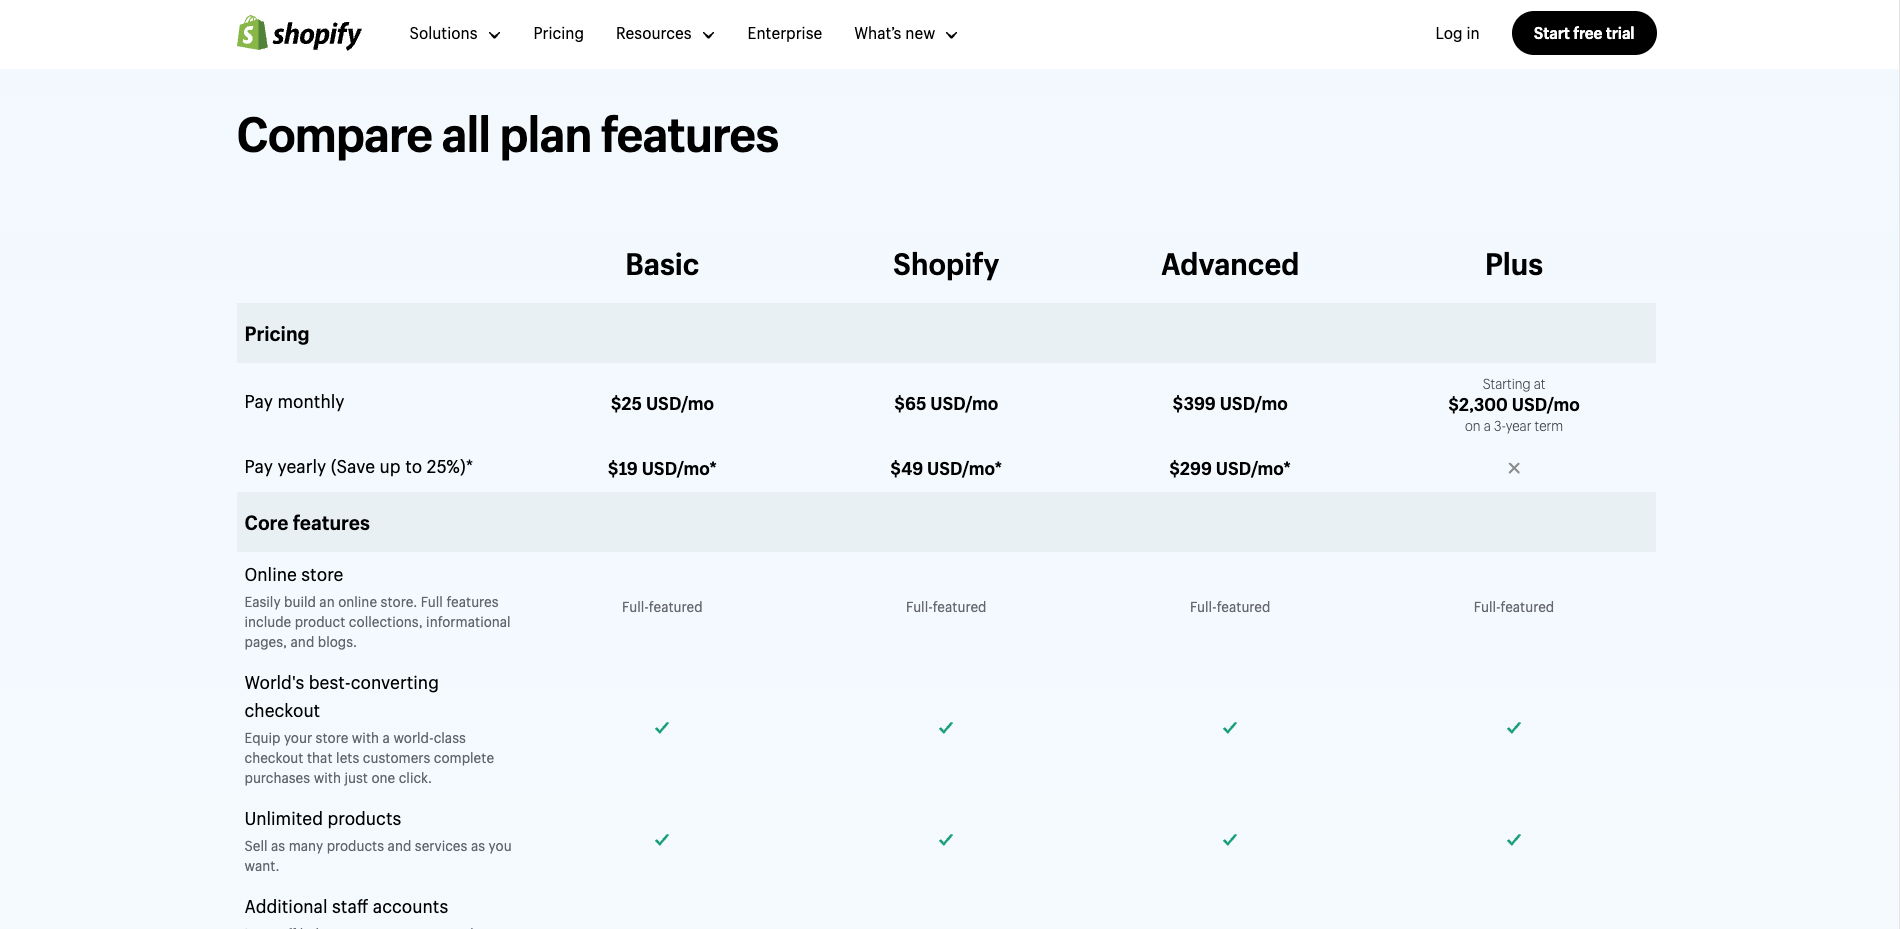Screen dimensions: 1900x929
Task: Click the gray X in Plus yearly row
Action: click(x=1514, y=468)
